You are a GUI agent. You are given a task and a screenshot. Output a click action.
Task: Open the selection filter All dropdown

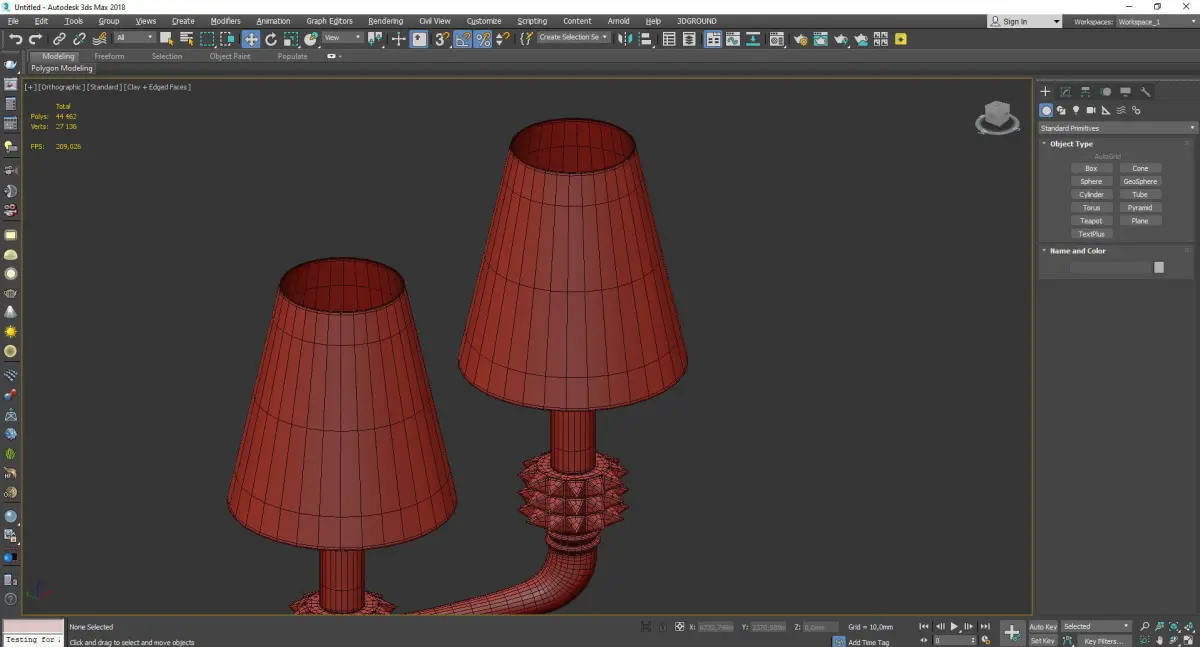(x=134, y=38)
